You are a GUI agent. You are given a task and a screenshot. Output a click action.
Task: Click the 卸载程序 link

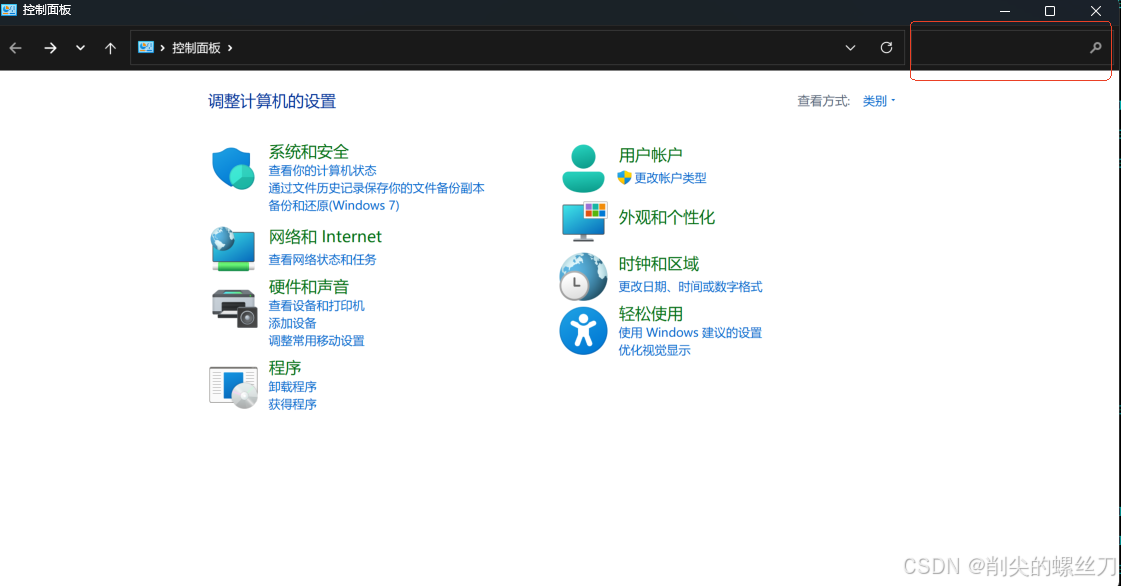[292, 387]
